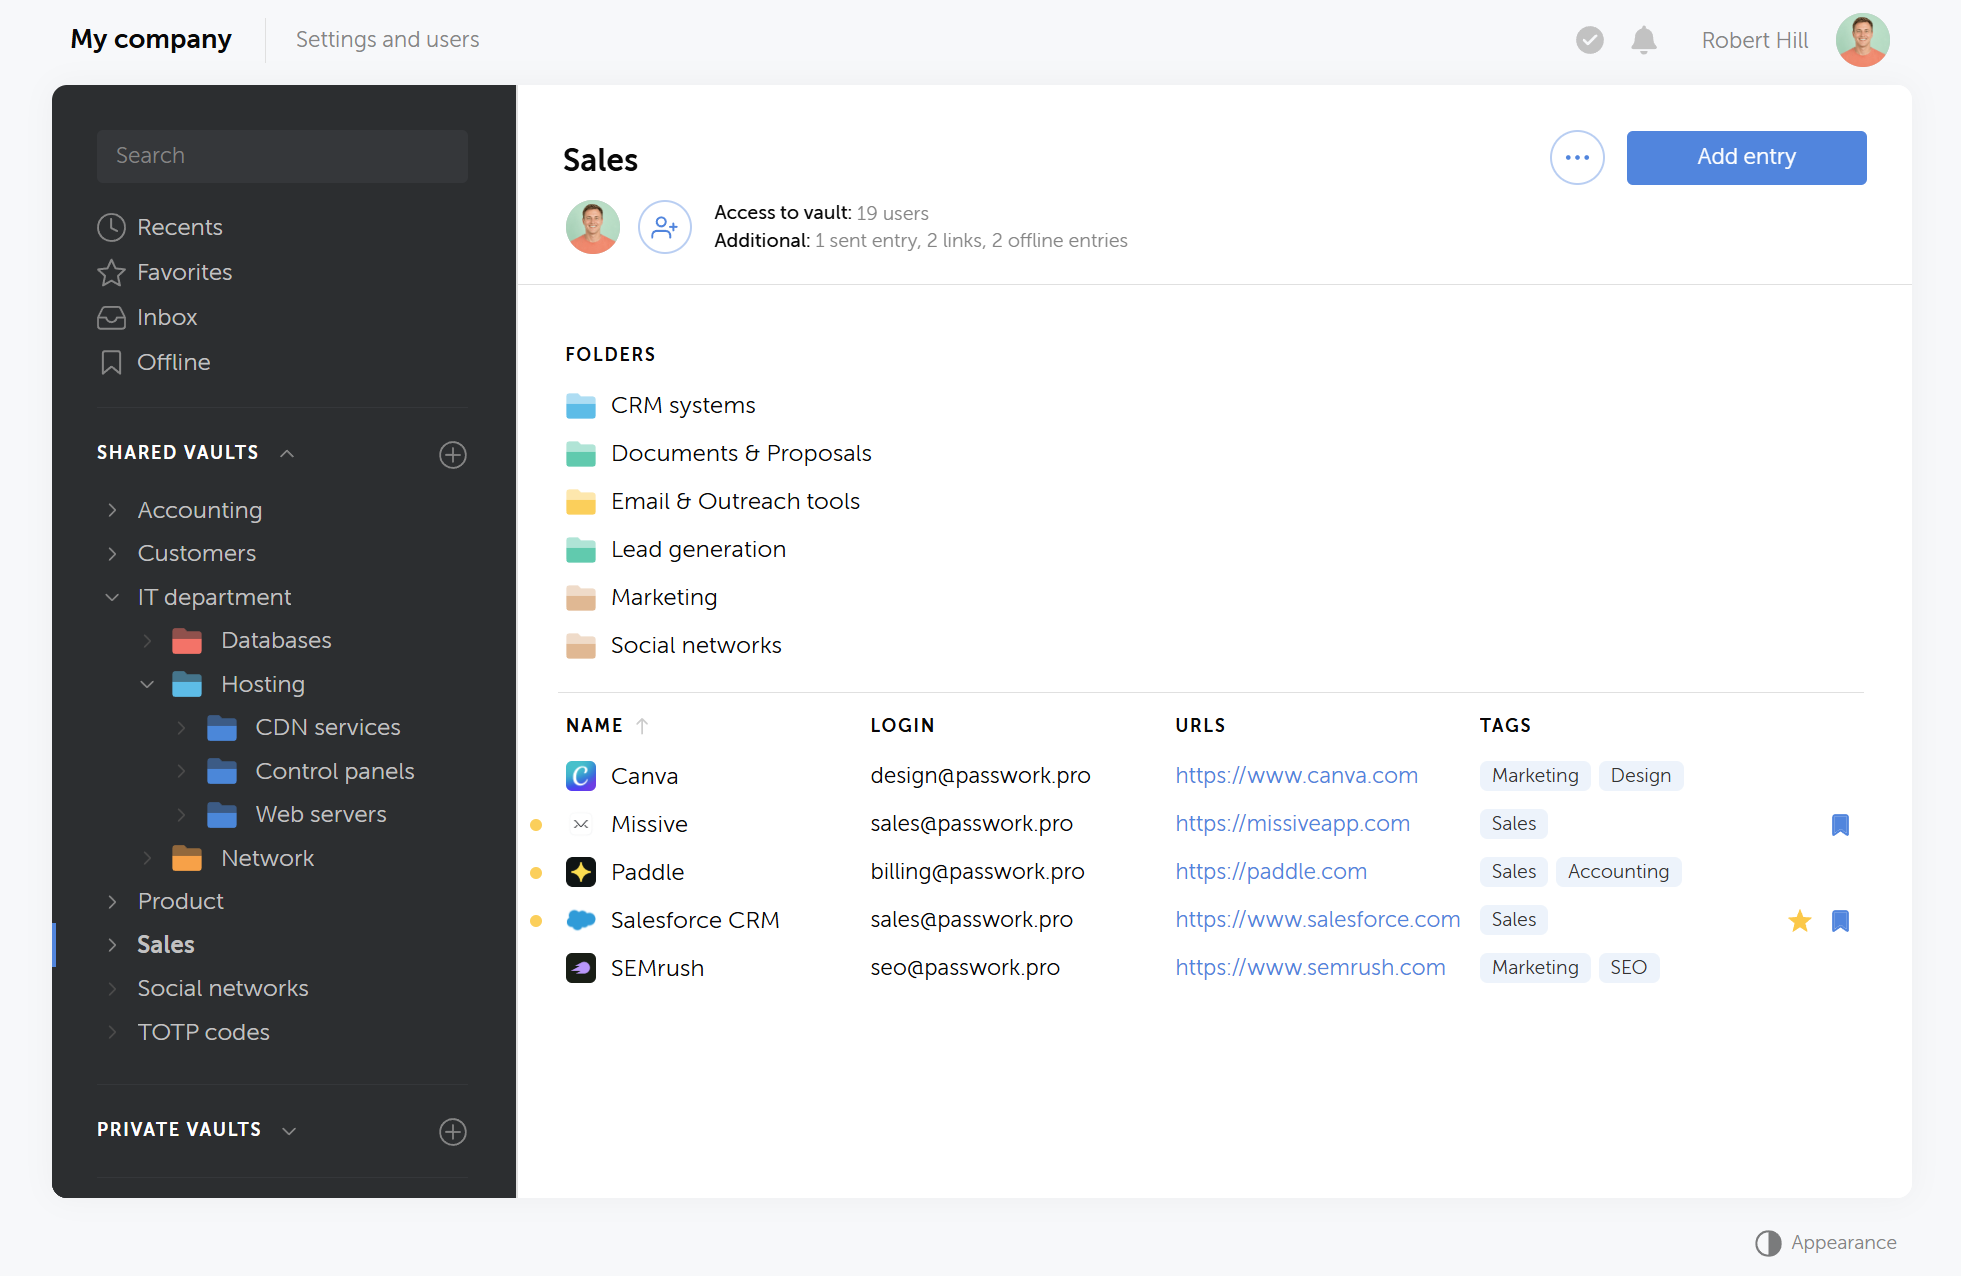Add a new shared vault plus icon
The height and width of the screenshot is (1276, 1961).
pyautogui.click(x=453, y=455)
